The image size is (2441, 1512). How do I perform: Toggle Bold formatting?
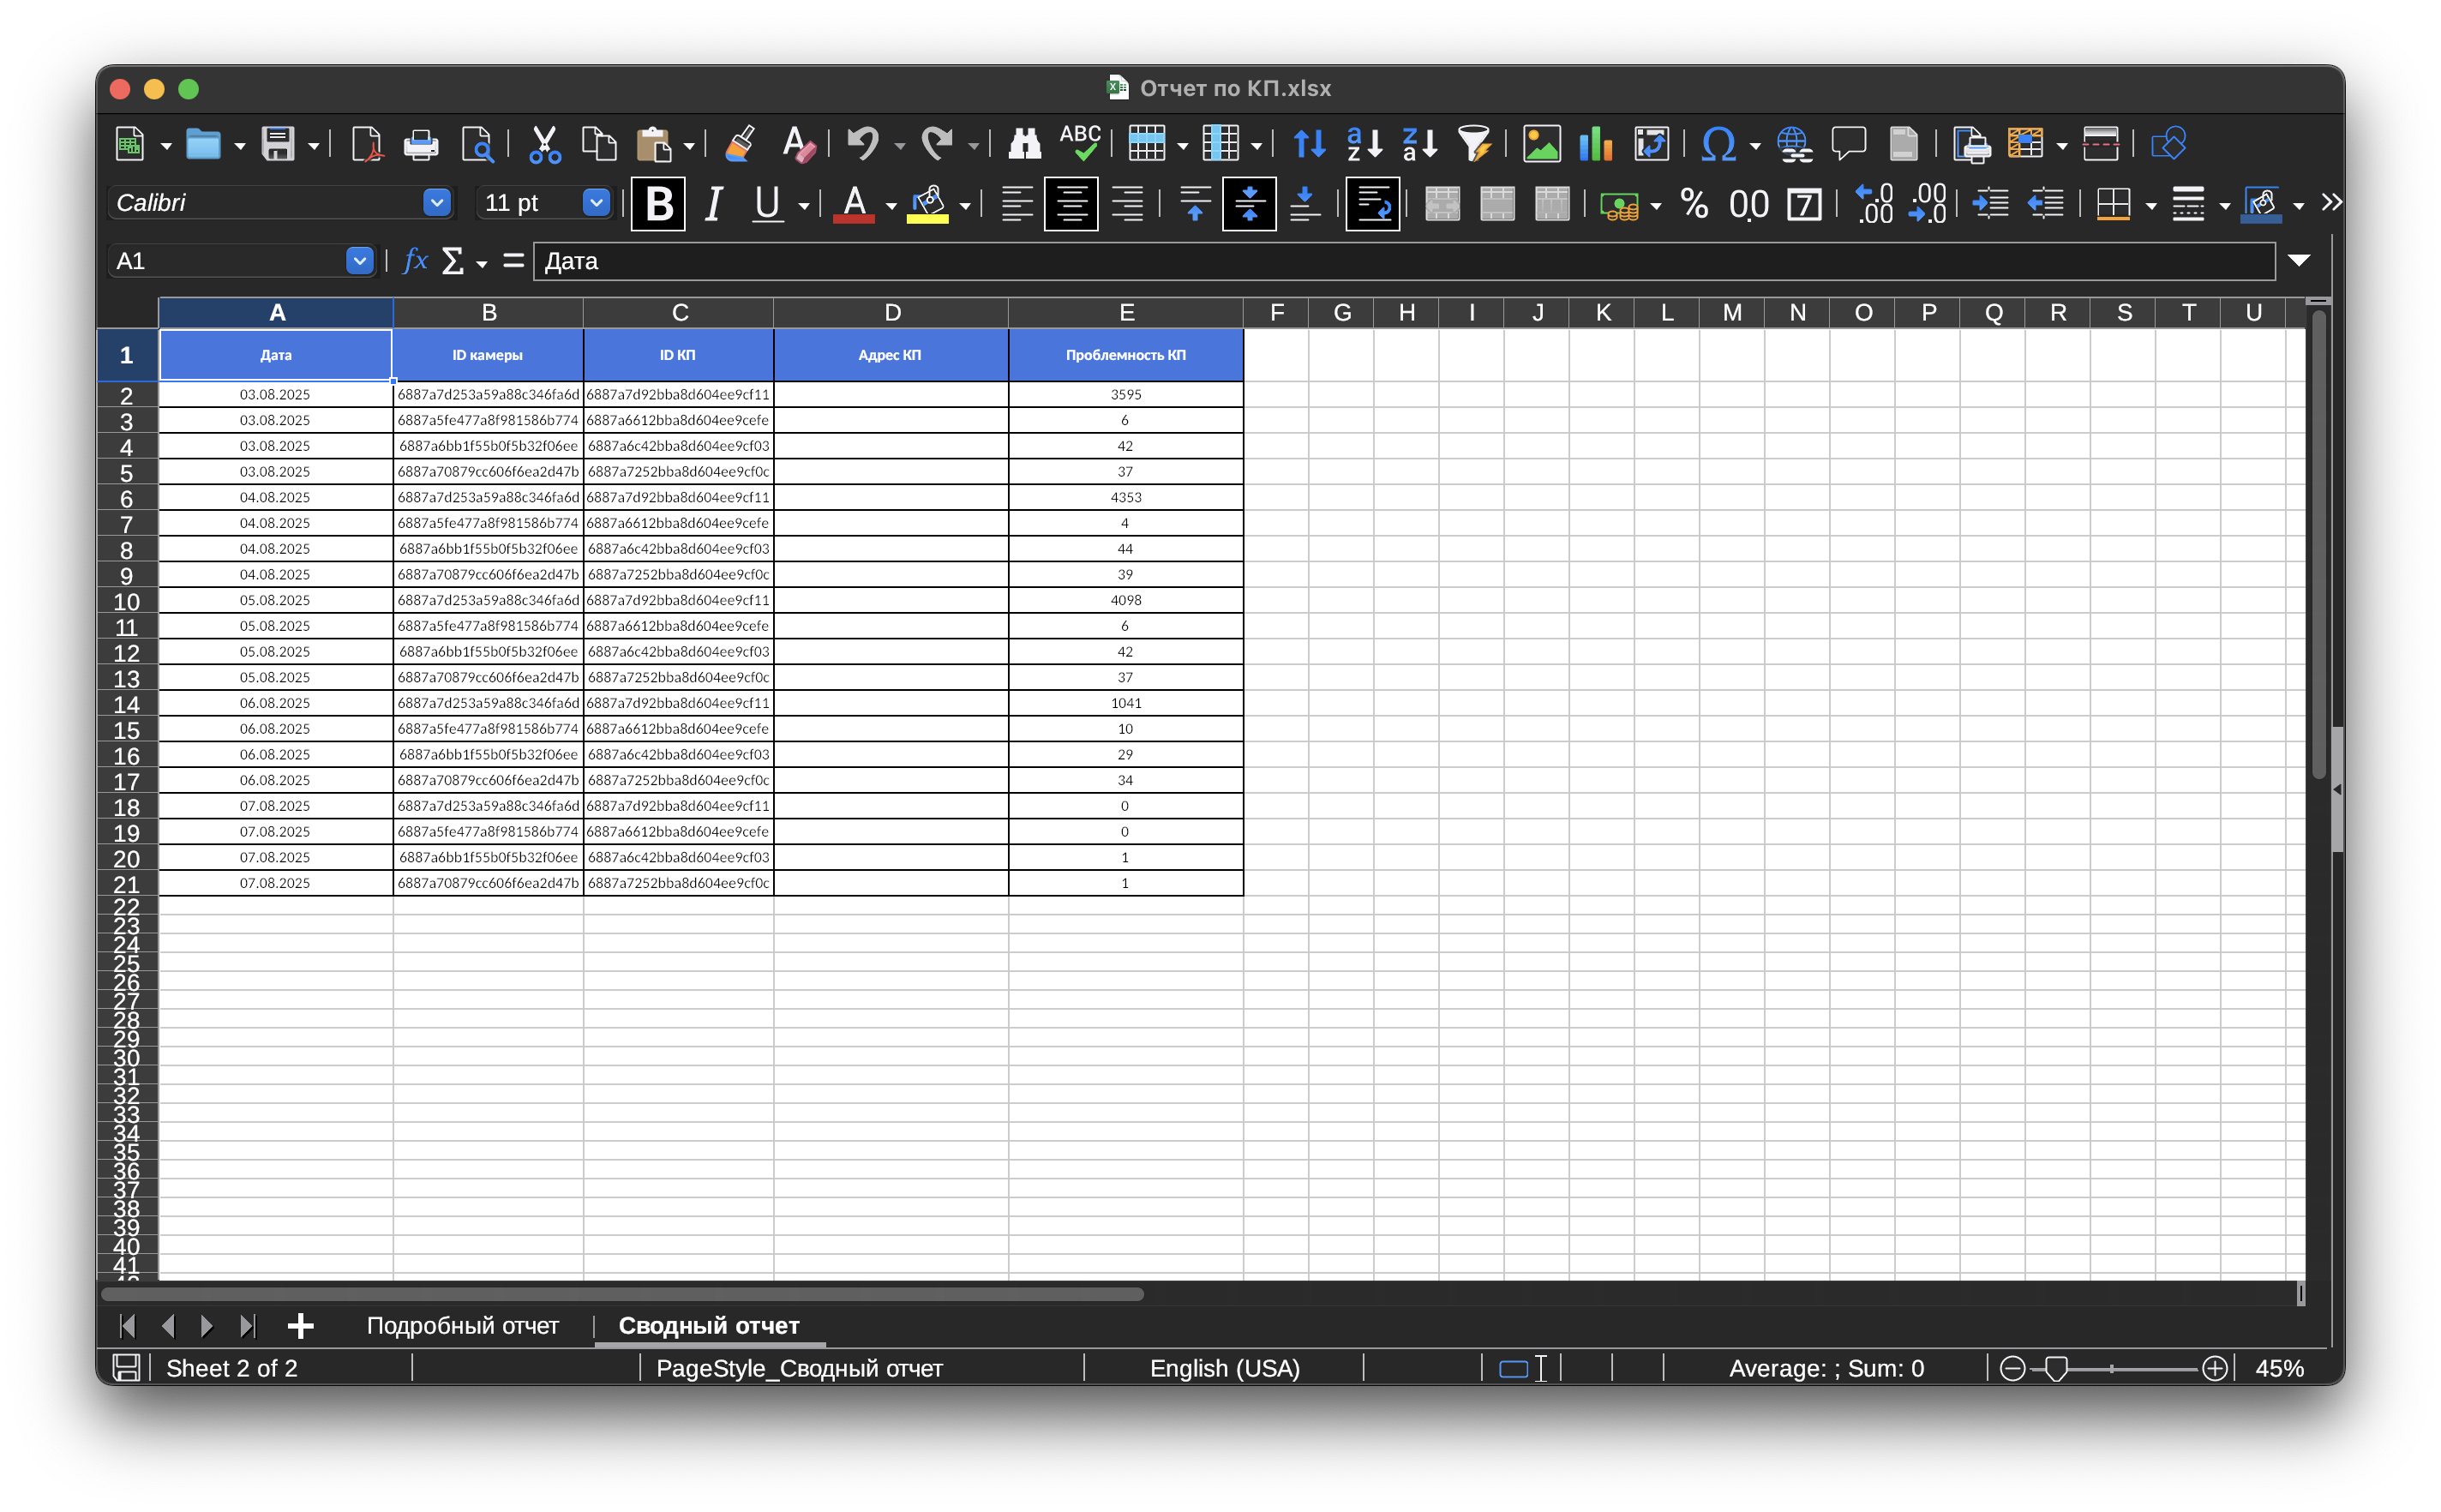pos(658,204)
